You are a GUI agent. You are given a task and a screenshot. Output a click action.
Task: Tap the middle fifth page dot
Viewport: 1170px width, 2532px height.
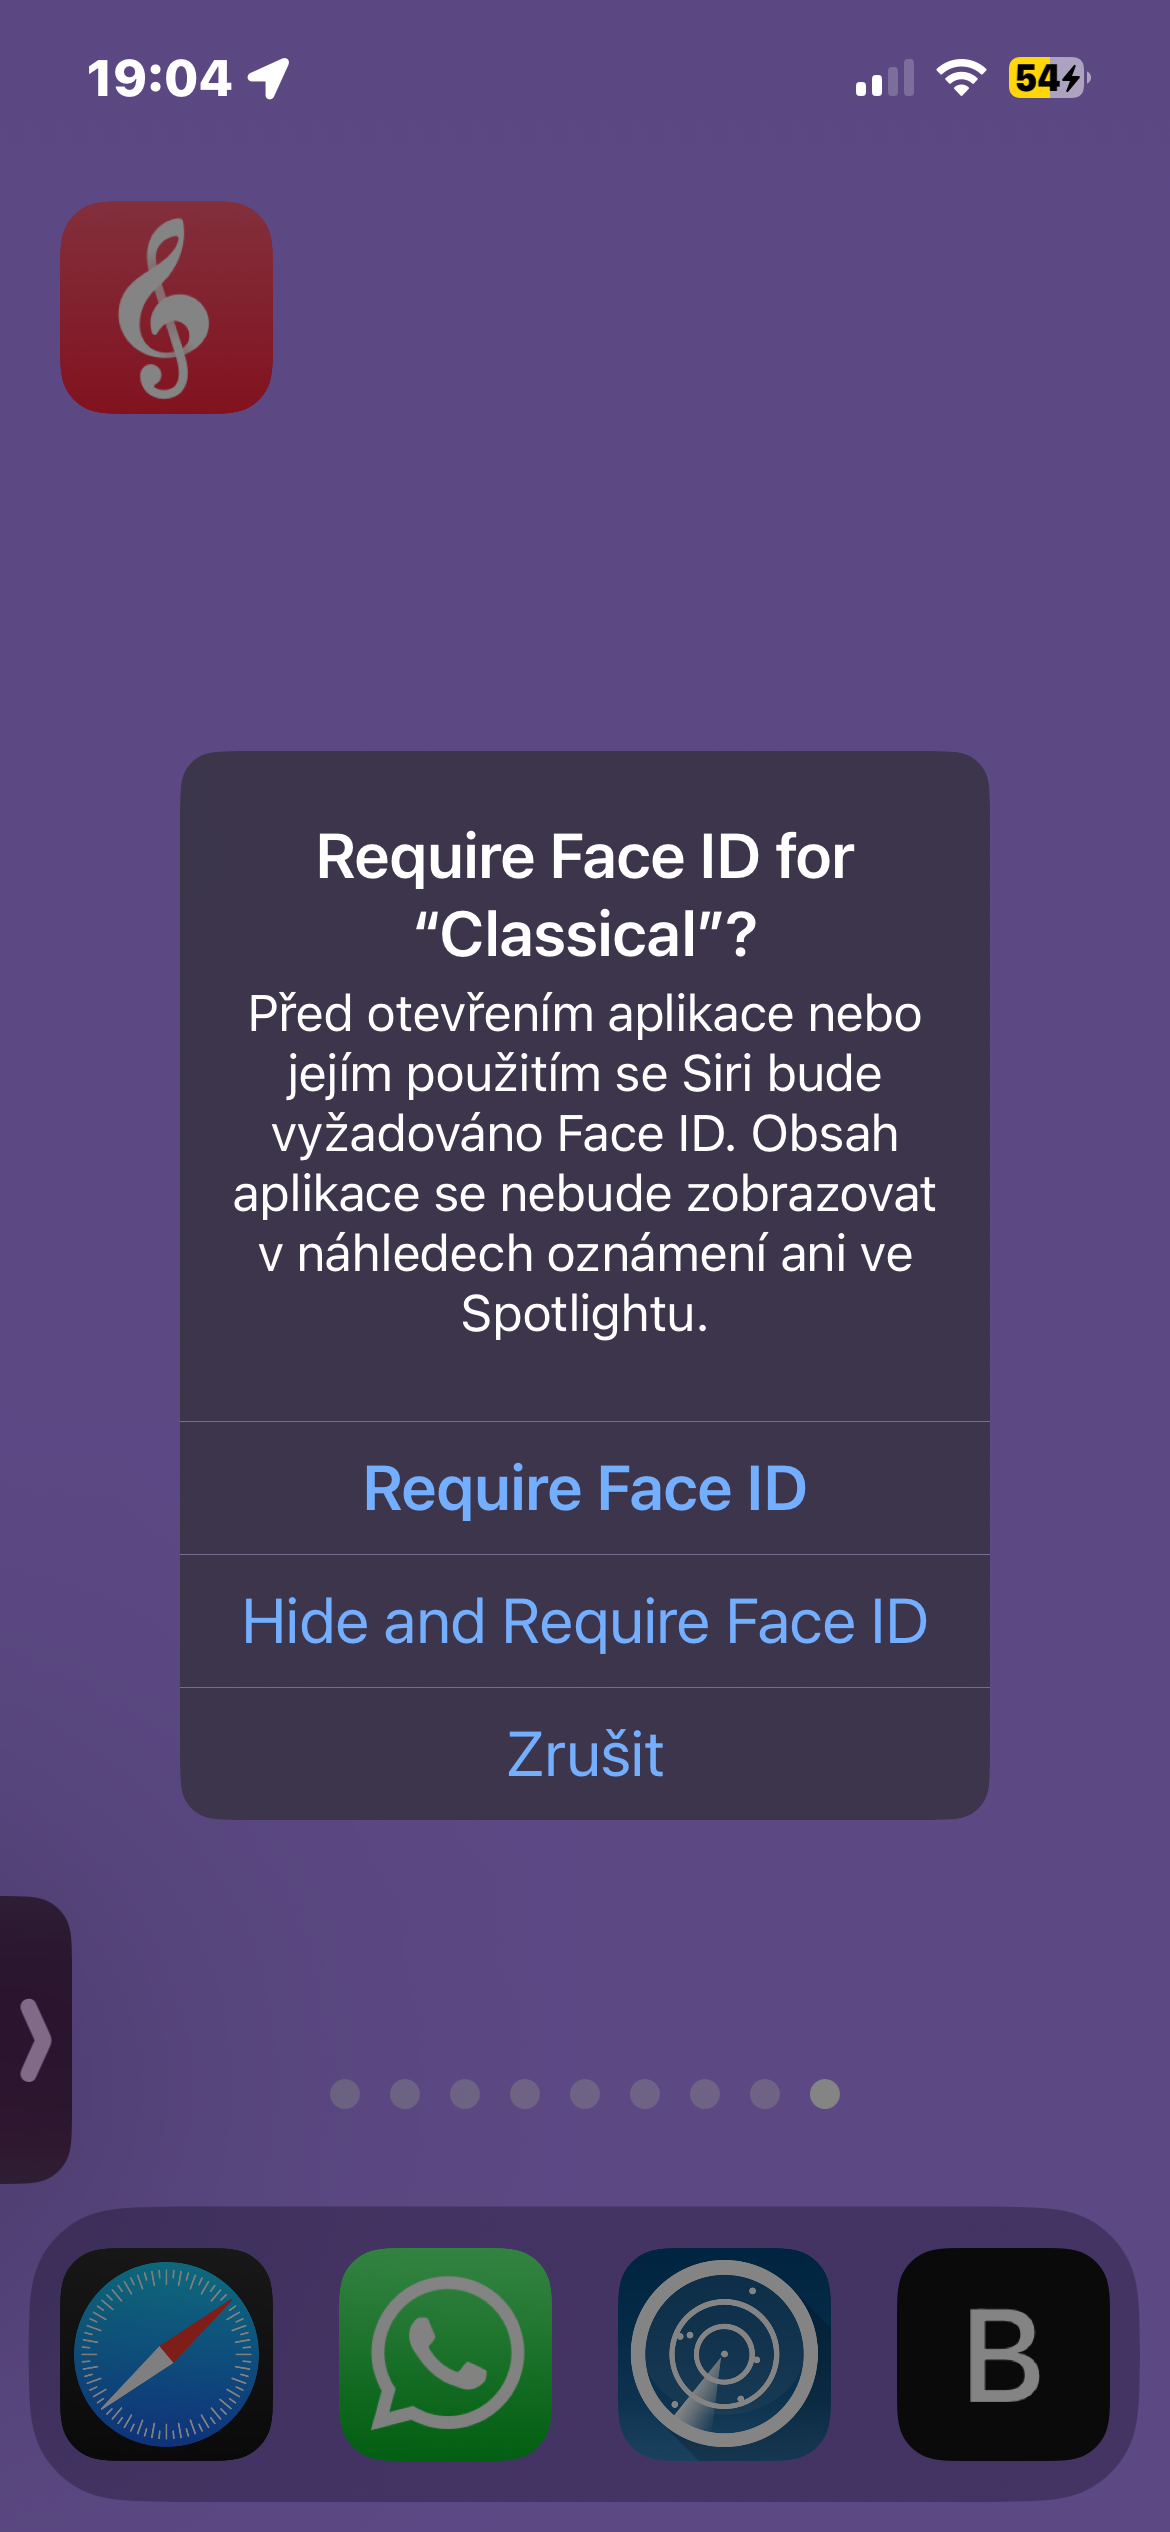(585, 2094)
